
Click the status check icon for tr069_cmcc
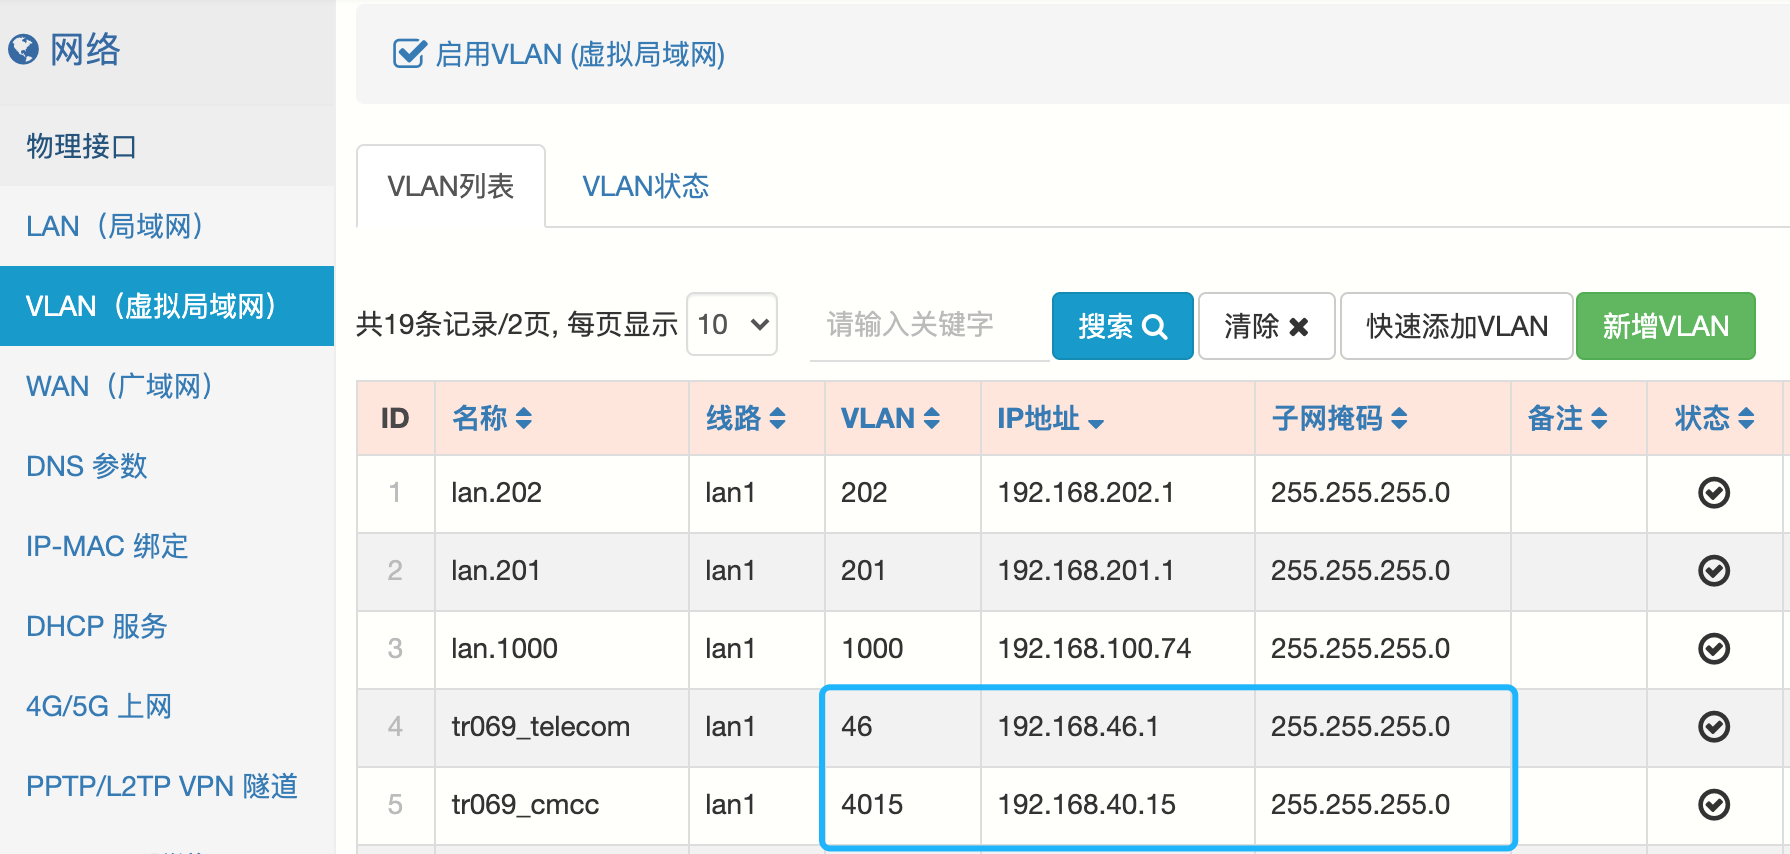tap(1713, 805)
